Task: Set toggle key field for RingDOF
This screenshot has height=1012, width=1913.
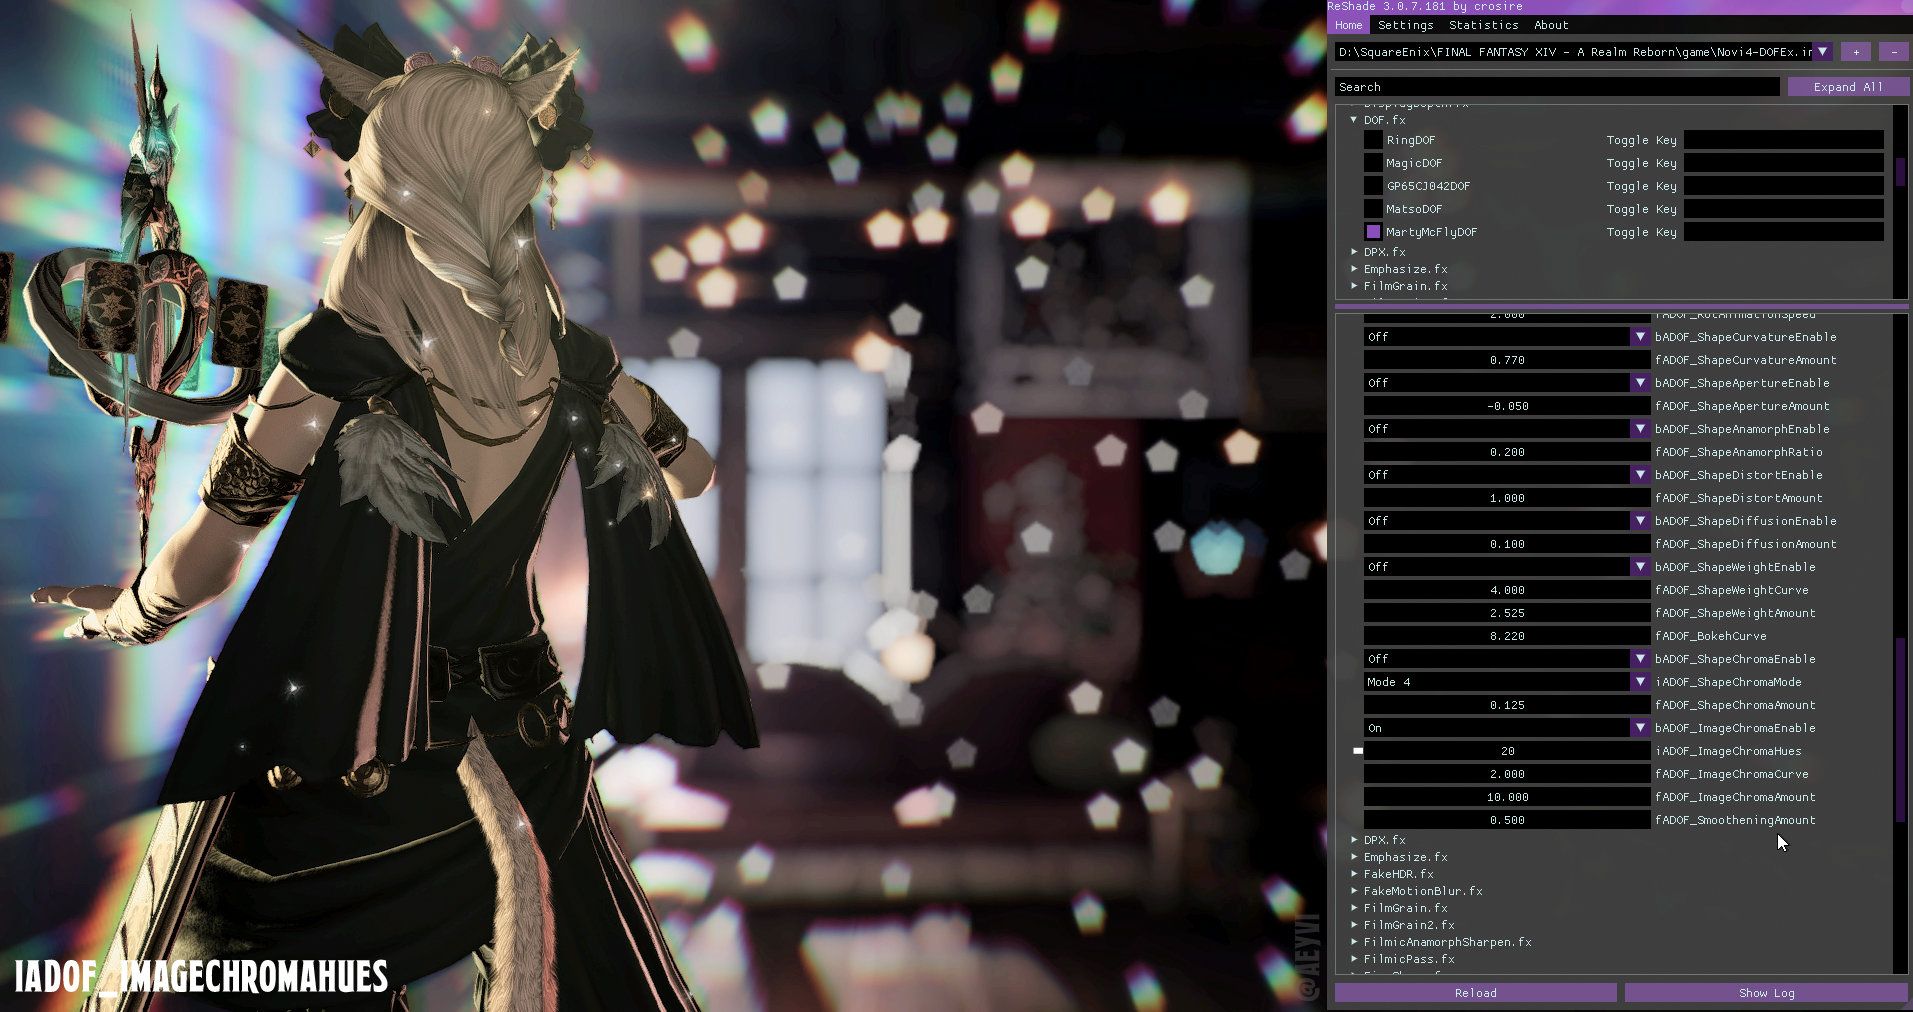Action: [1784, 140]
